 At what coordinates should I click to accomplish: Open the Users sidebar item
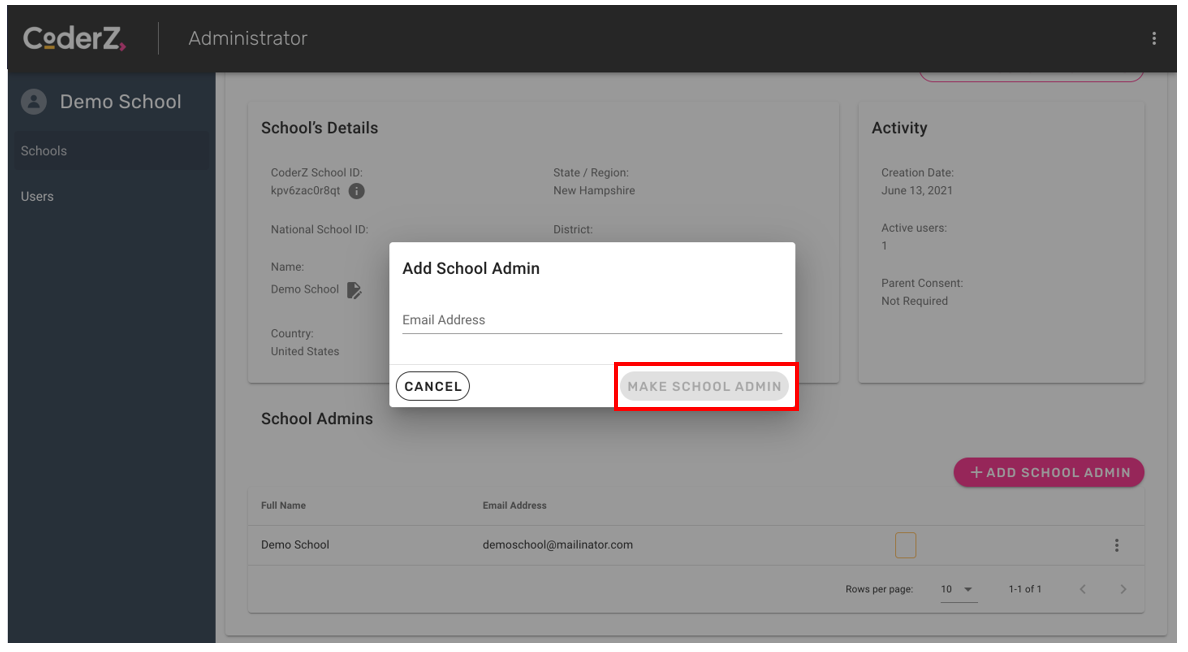[37, 197]
